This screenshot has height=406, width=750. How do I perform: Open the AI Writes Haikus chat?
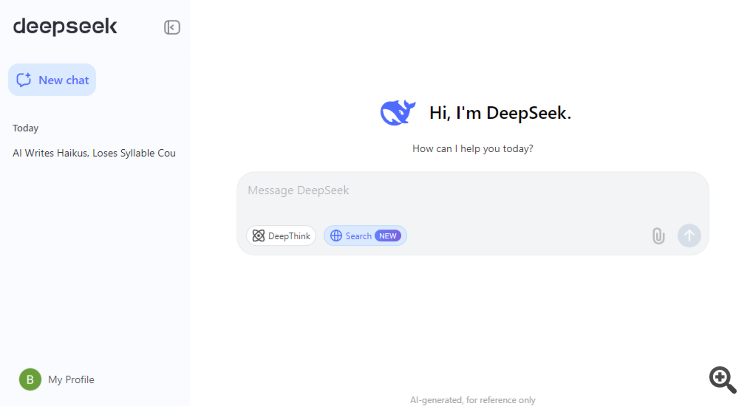coord(94,153)
